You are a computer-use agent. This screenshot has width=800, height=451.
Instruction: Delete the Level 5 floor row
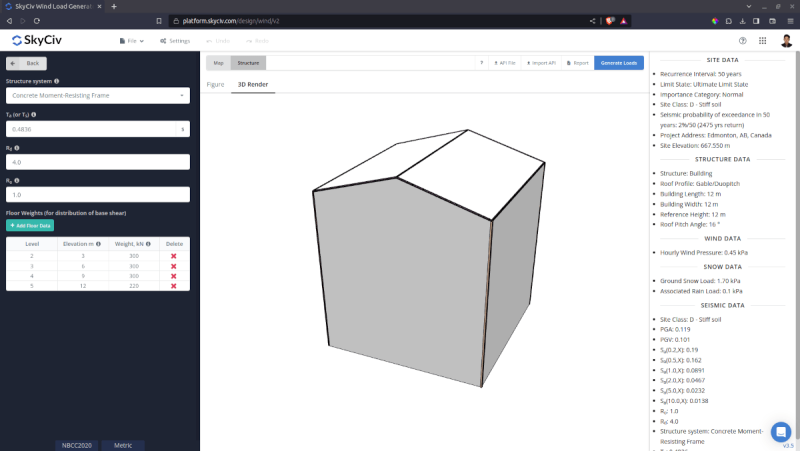tap(173, 286)
